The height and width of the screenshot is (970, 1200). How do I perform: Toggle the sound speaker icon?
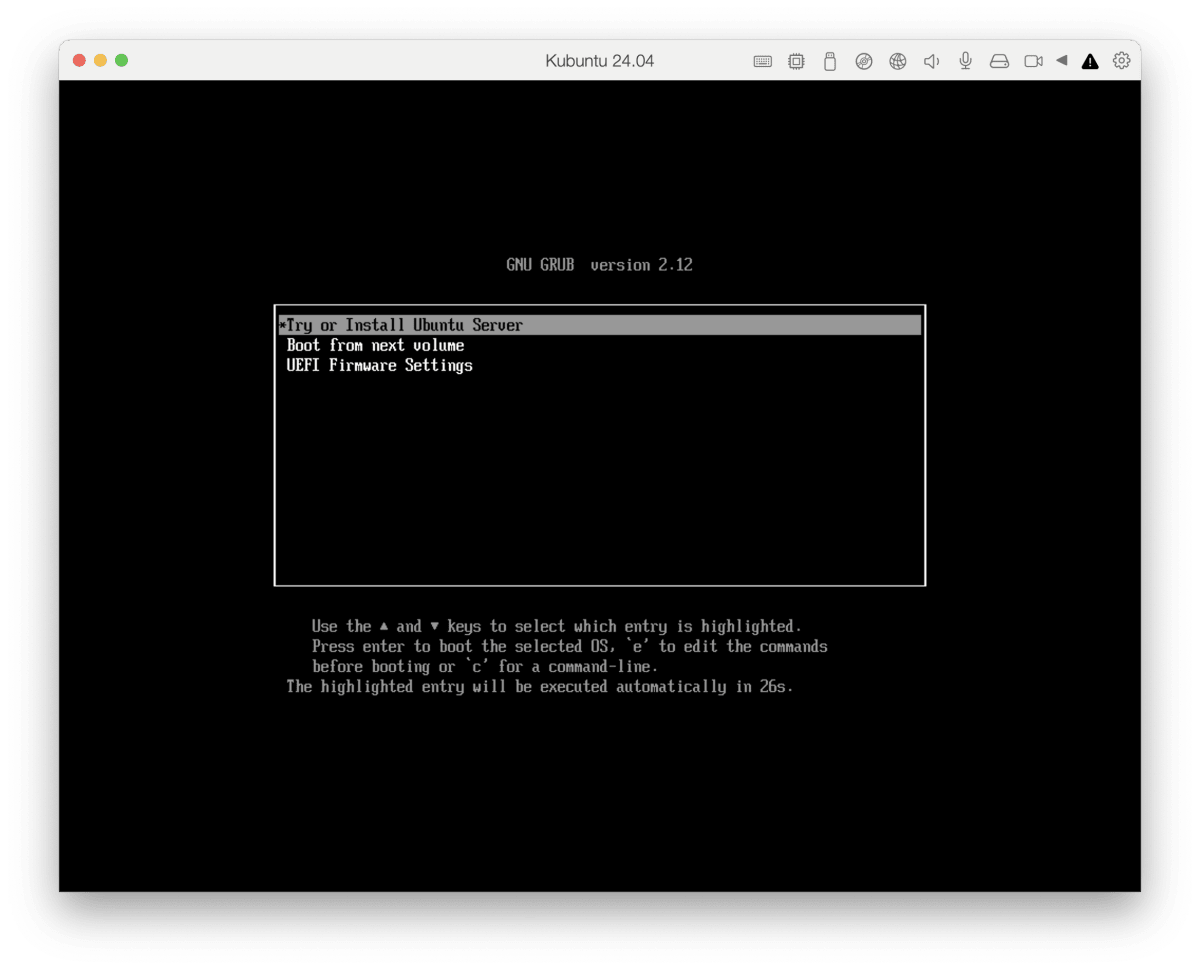931,61
